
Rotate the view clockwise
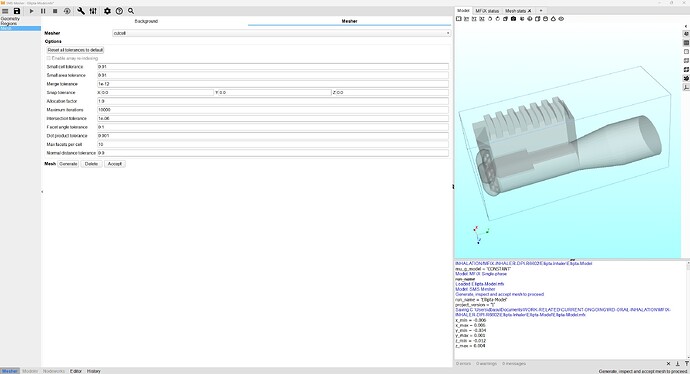498,19
